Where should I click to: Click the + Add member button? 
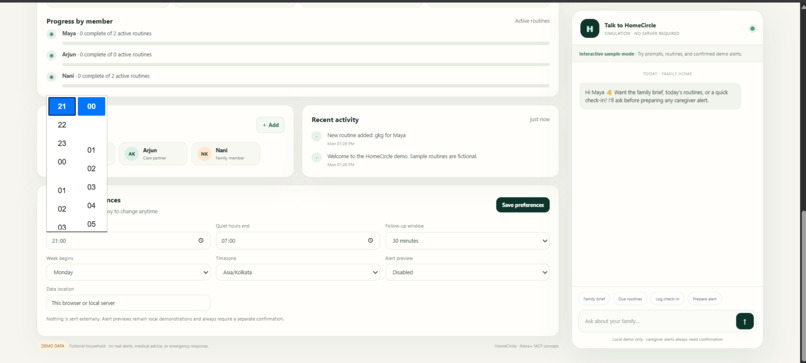[x=270, y=125]
